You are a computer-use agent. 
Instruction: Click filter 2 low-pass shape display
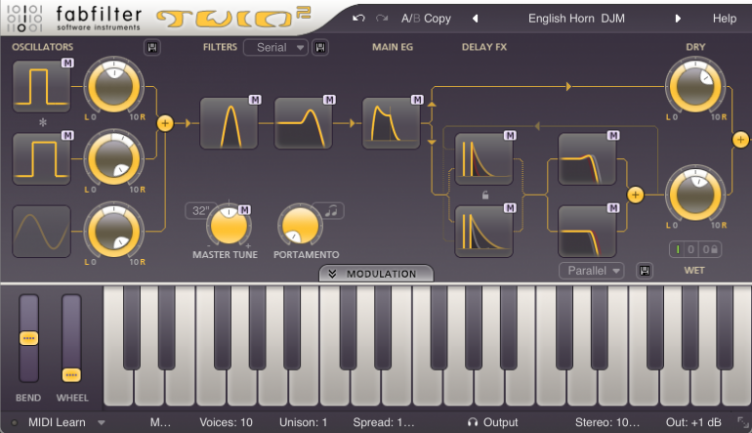click(303, 123)
